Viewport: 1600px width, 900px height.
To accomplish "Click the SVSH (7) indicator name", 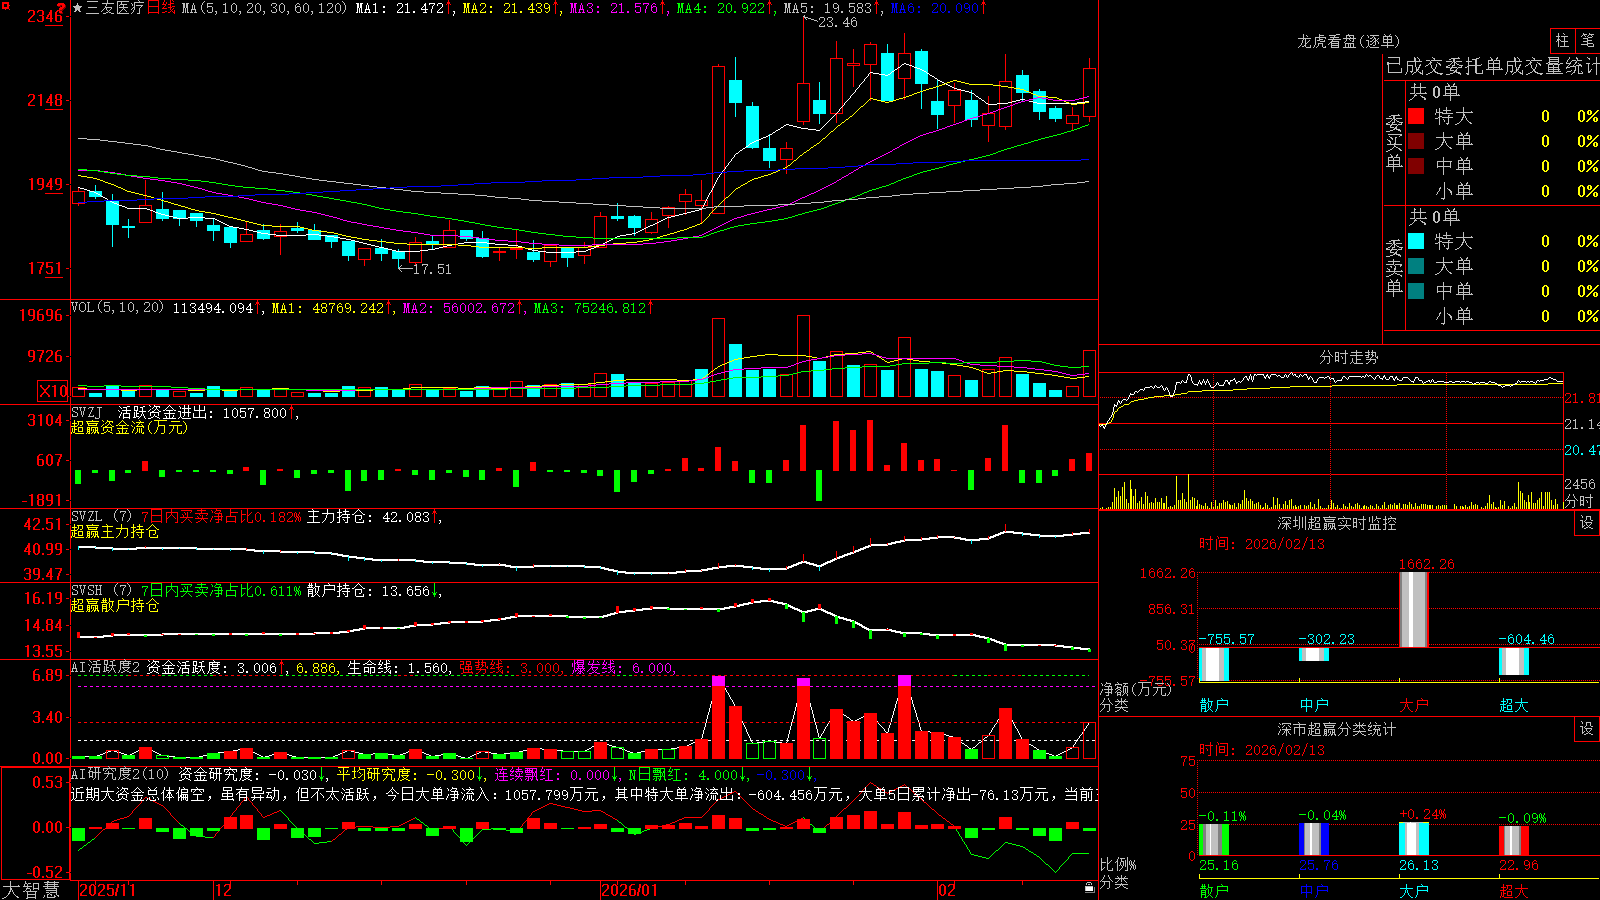I will 101,591.
